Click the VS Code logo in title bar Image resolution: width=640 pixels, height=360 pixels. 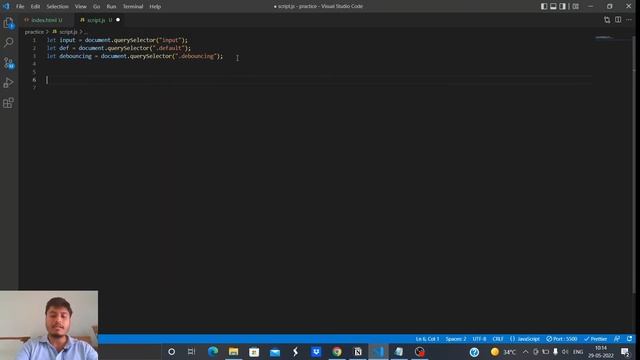click(6, 6)
